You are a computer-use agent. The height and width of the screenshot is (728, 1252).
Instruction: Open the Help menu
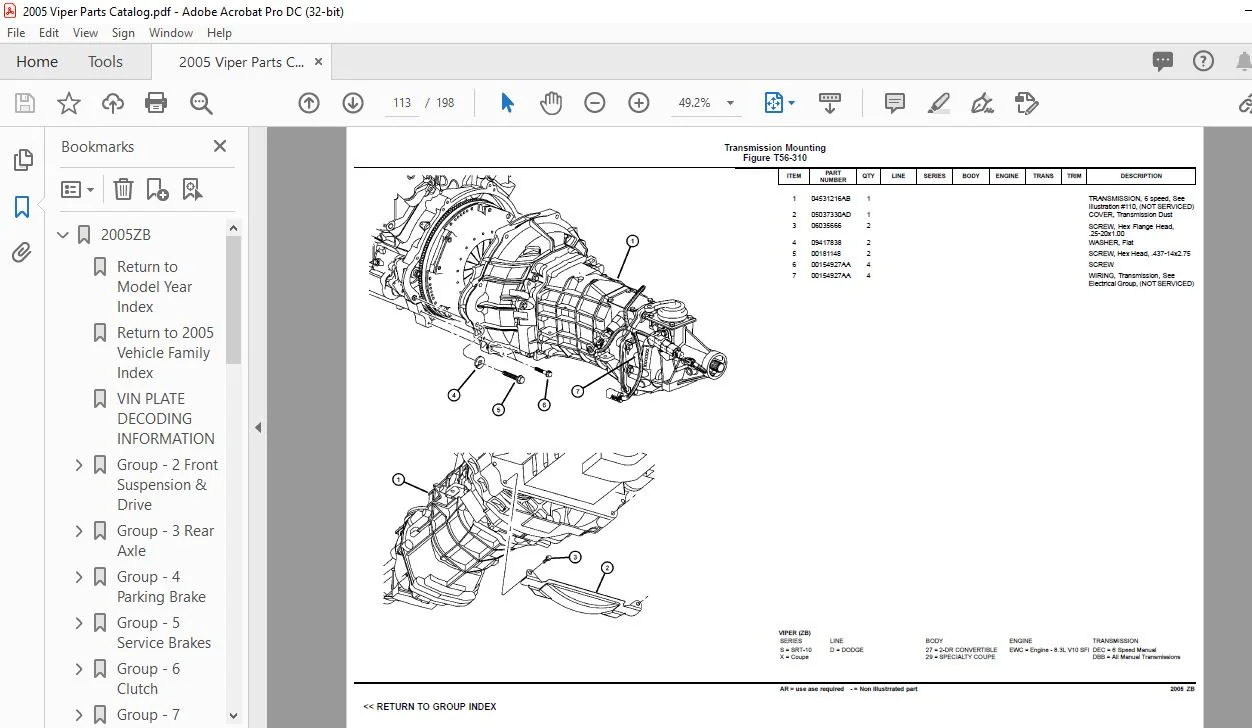pos(219,33)
